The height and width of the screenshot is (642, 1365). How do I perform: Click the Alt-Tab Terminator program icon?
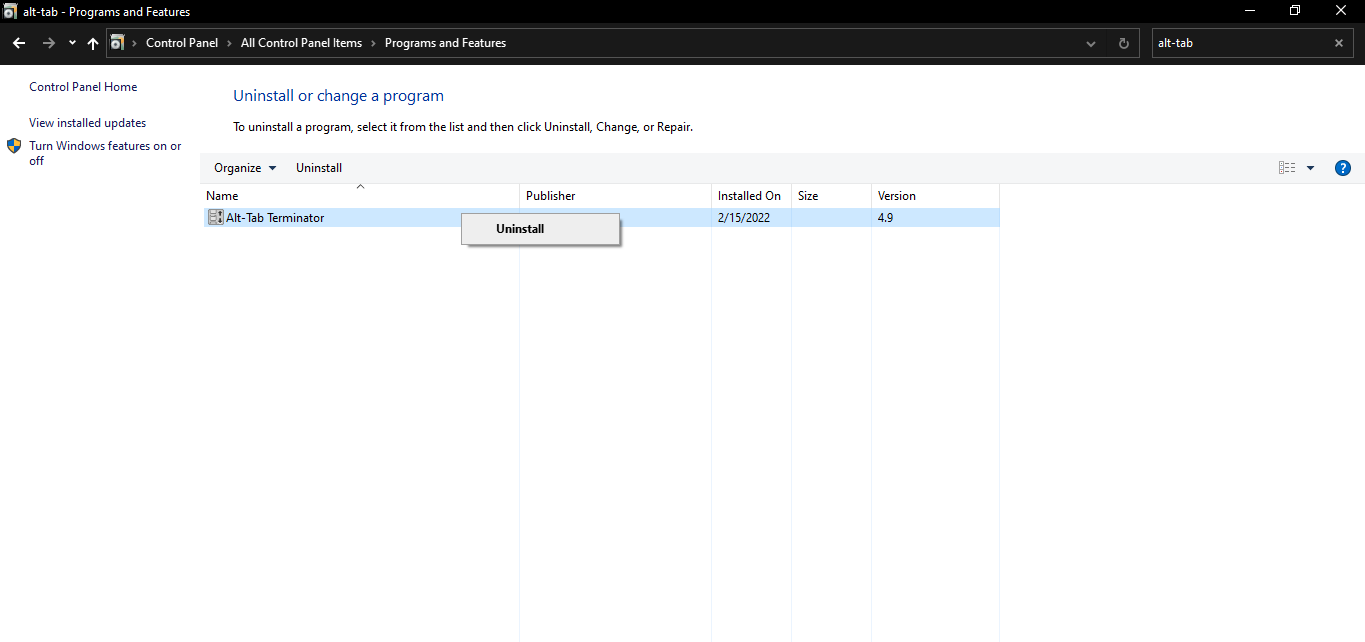[x=216, y=218]
